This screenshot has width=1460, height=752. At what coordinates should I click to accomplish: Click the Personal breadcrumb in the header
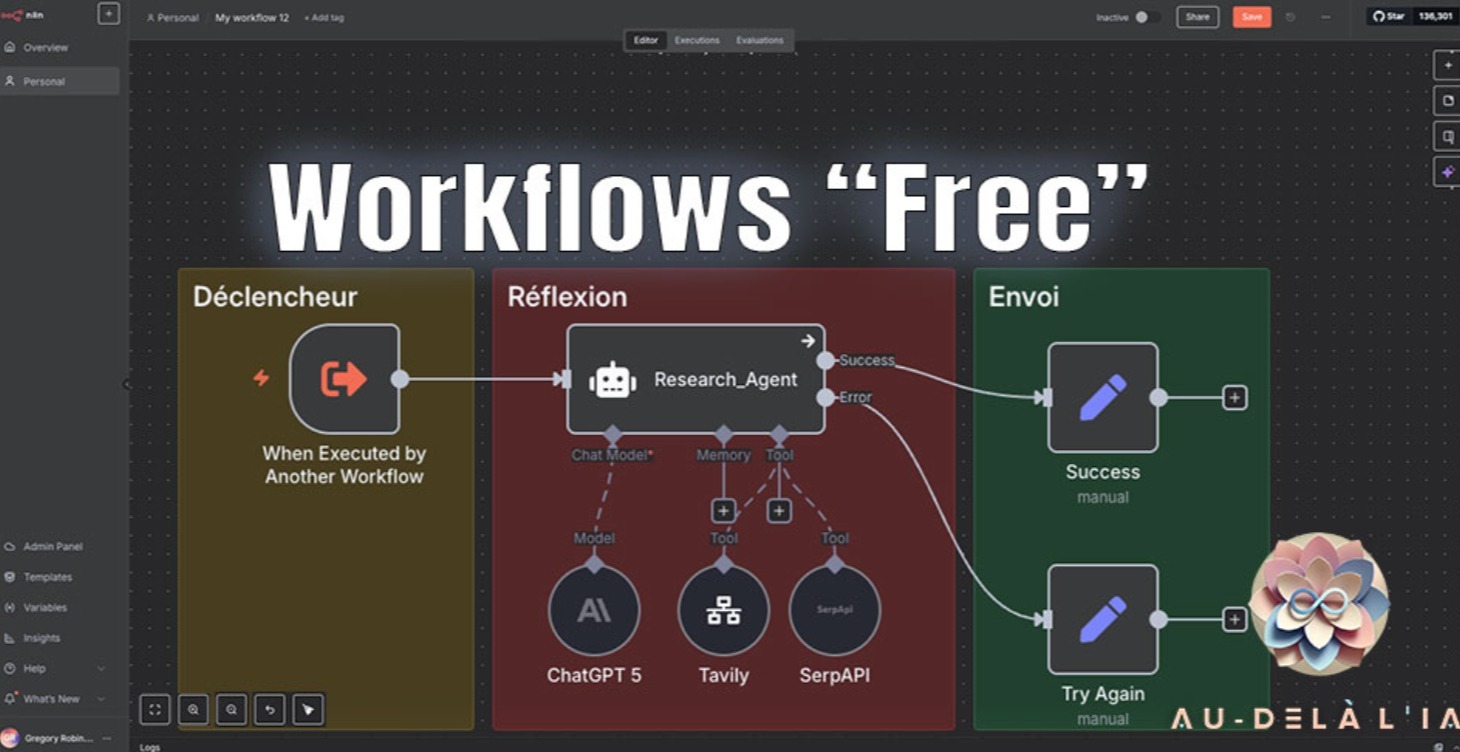click(x=172, y=18)
